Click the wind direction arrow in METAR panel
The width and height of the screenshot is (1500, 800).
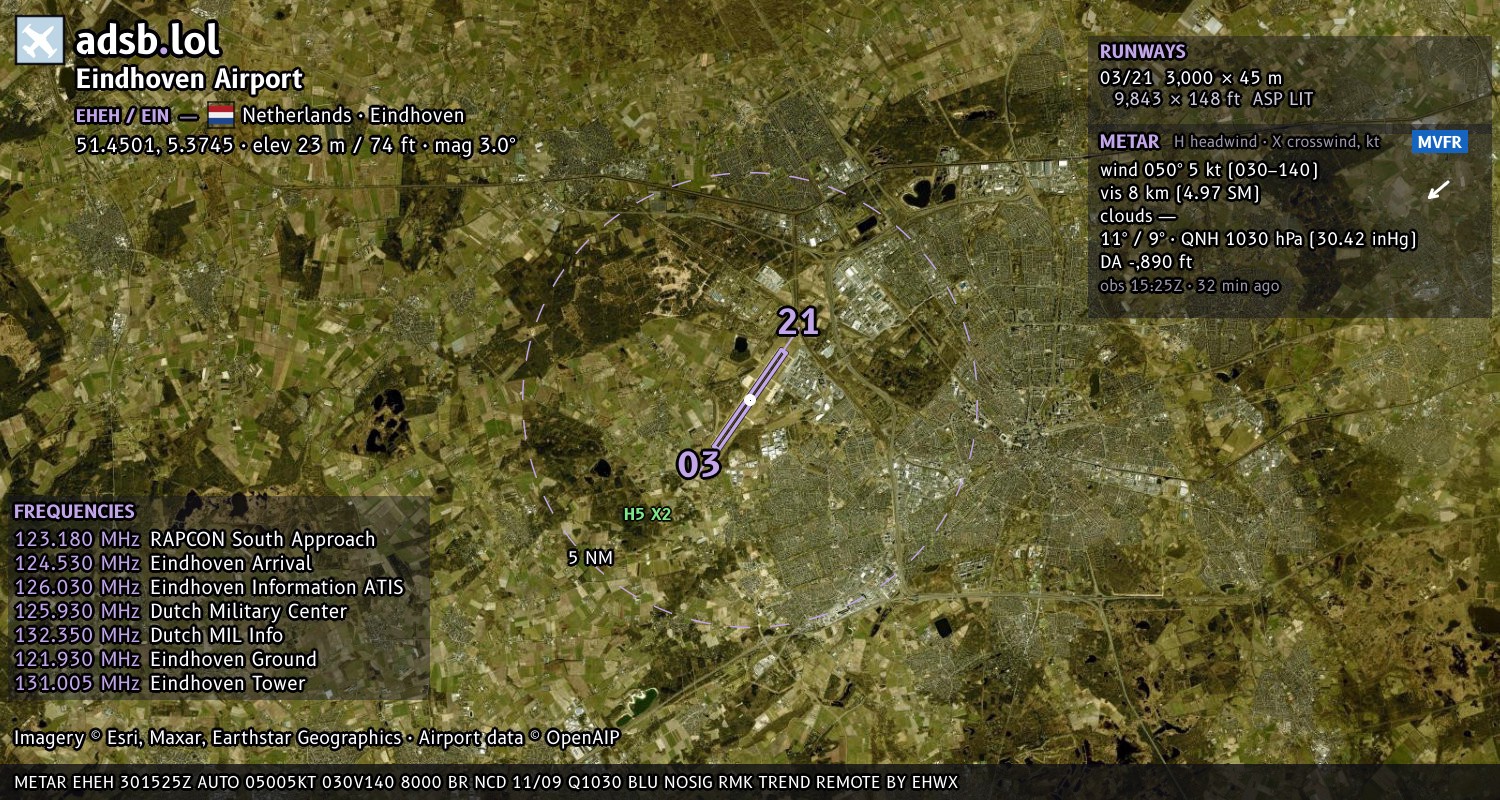tap(1438, 189)
